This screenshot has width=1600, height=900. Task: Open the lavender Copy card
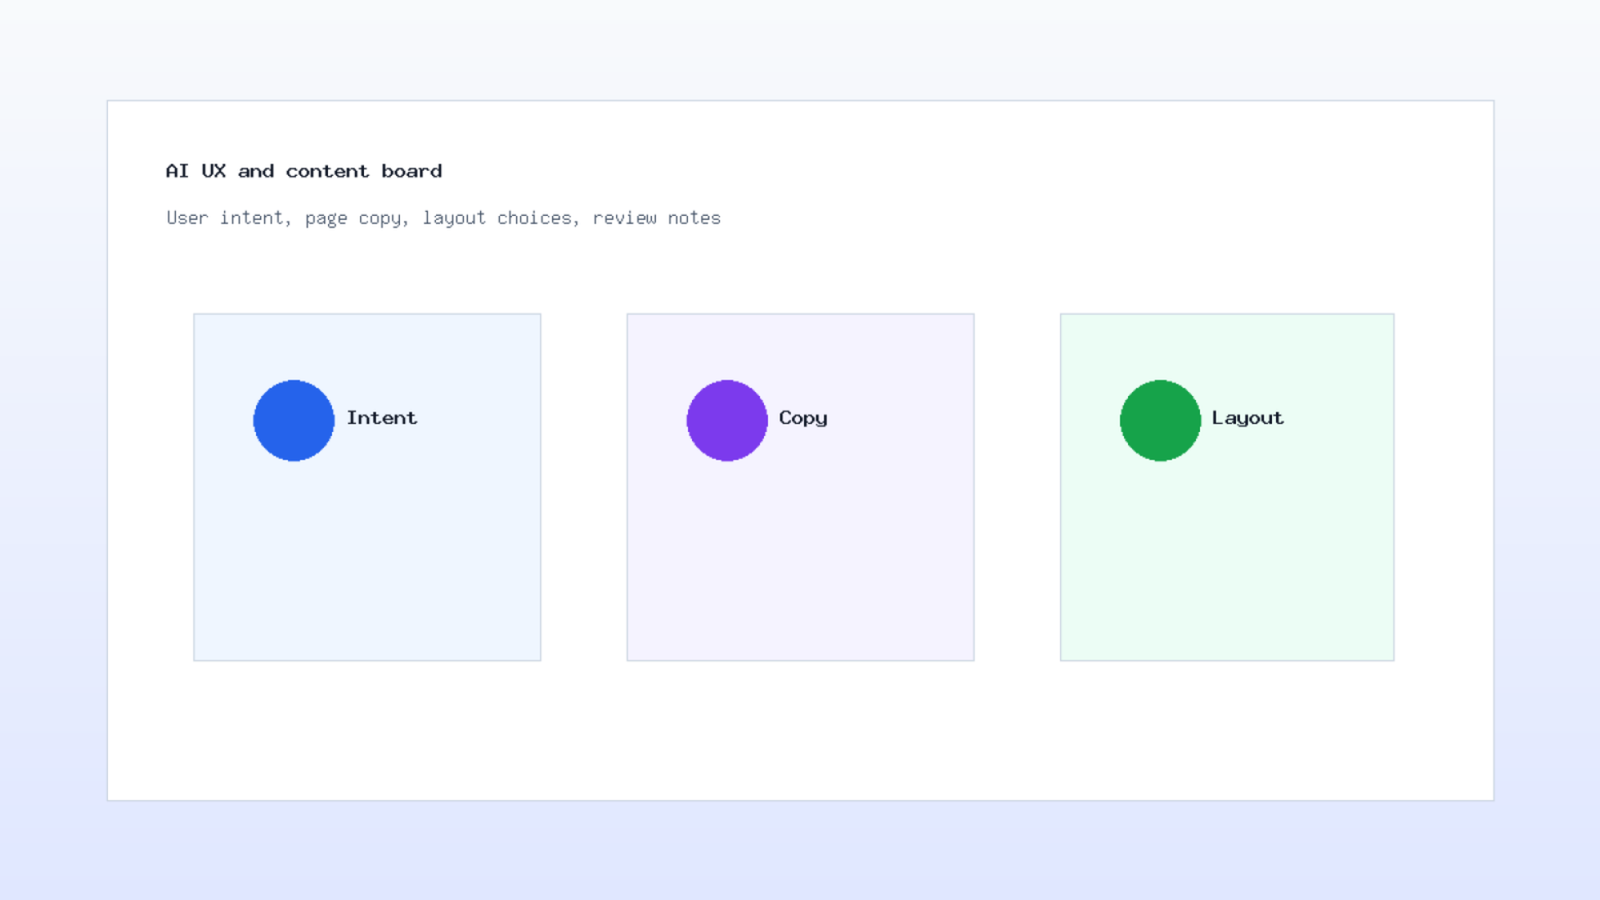click(800, 487)
